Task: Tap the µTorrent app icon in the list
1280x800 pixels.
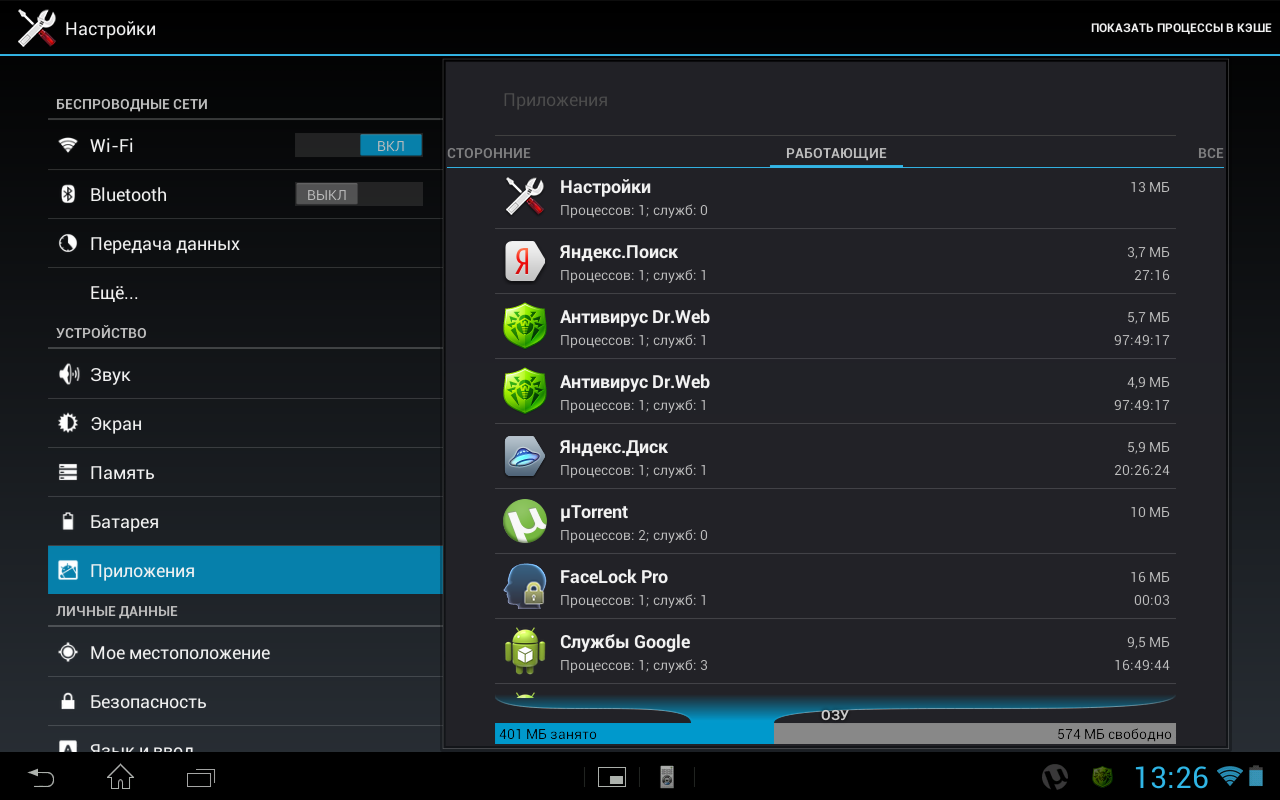Action: pos(524,521)
